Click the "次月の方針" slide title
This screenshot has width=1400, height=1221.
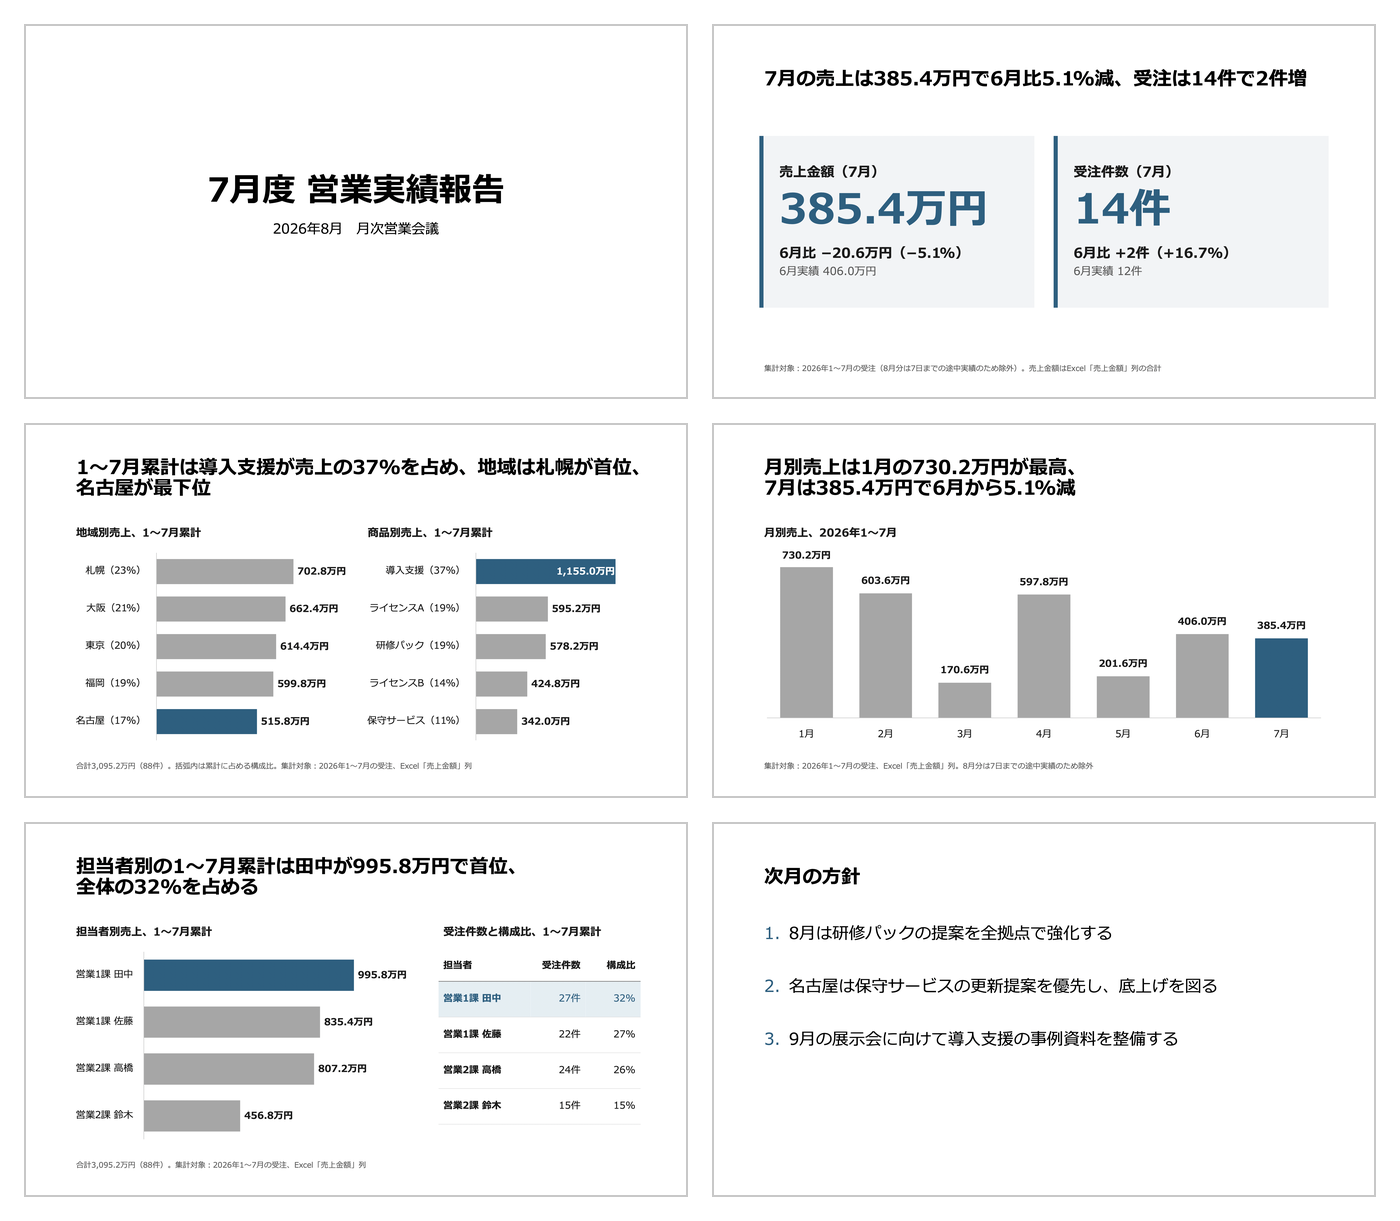click(812, 876)
